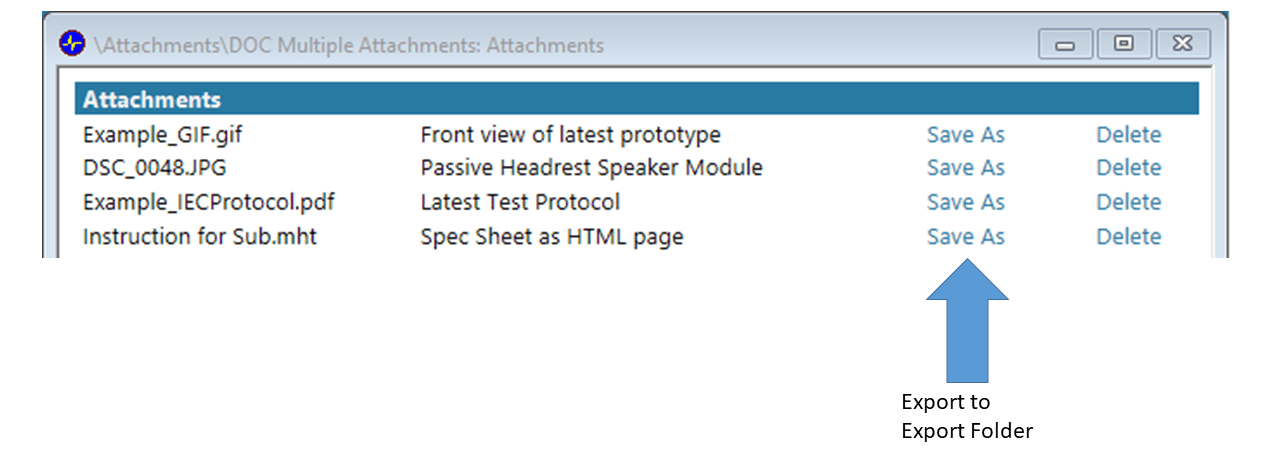Viewport: 1279px width, 458px height.
Task: Click description 'Front view of latest prototype'
Action: tap(570, 135)
